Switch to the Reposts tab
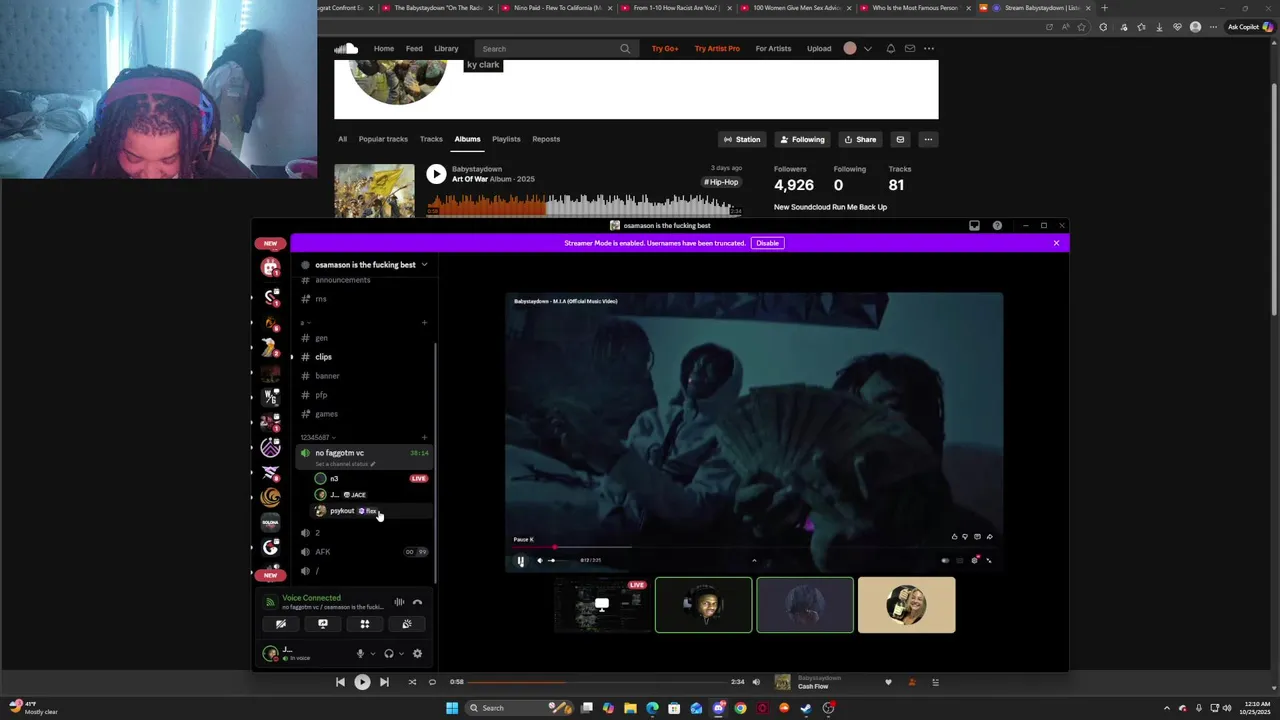 coord(546,139)
